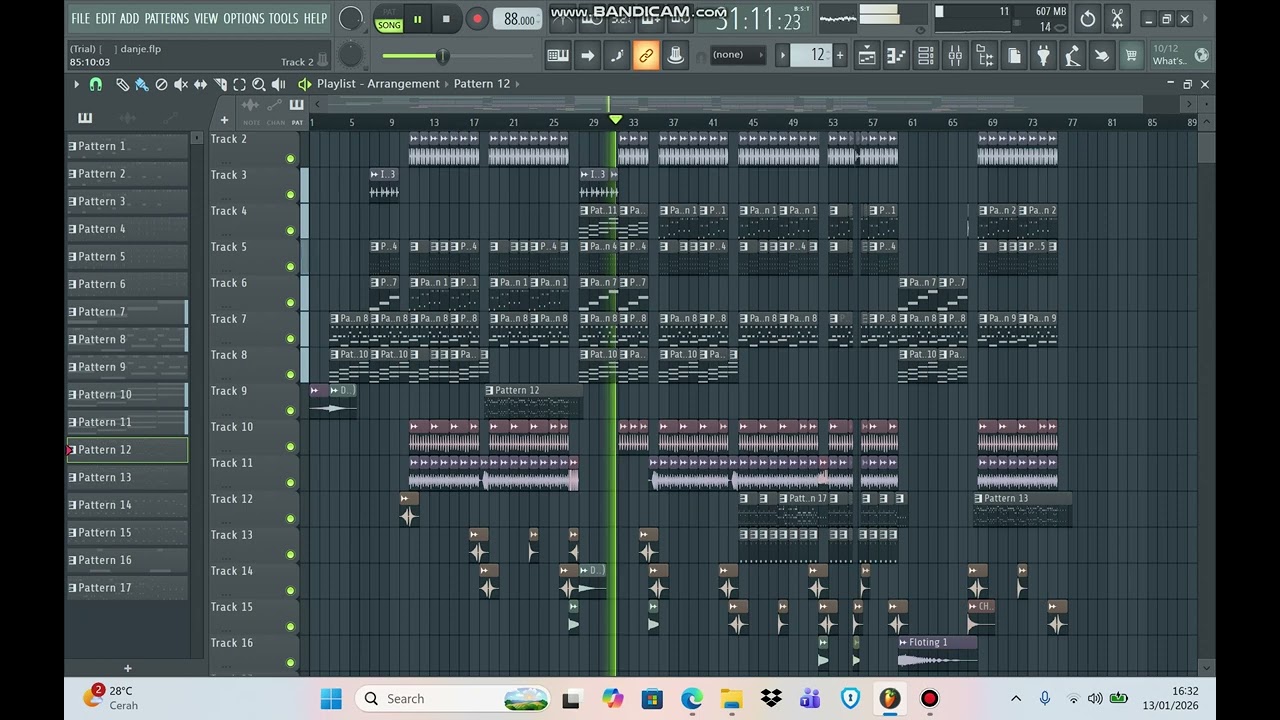The height and width of the screenshot is (720, 1280).
Task: Toggle the orange link icon
Action: (x=646, y=56)
